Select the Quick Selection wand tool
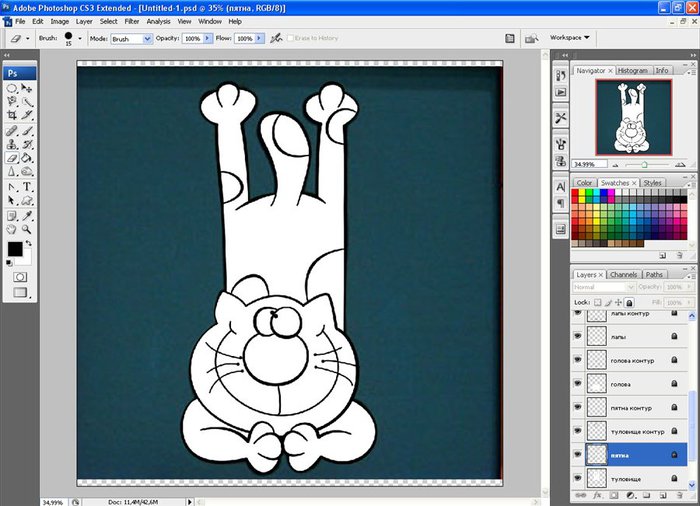The height and width of the screenshot is (506, 700). pos(27,101)
